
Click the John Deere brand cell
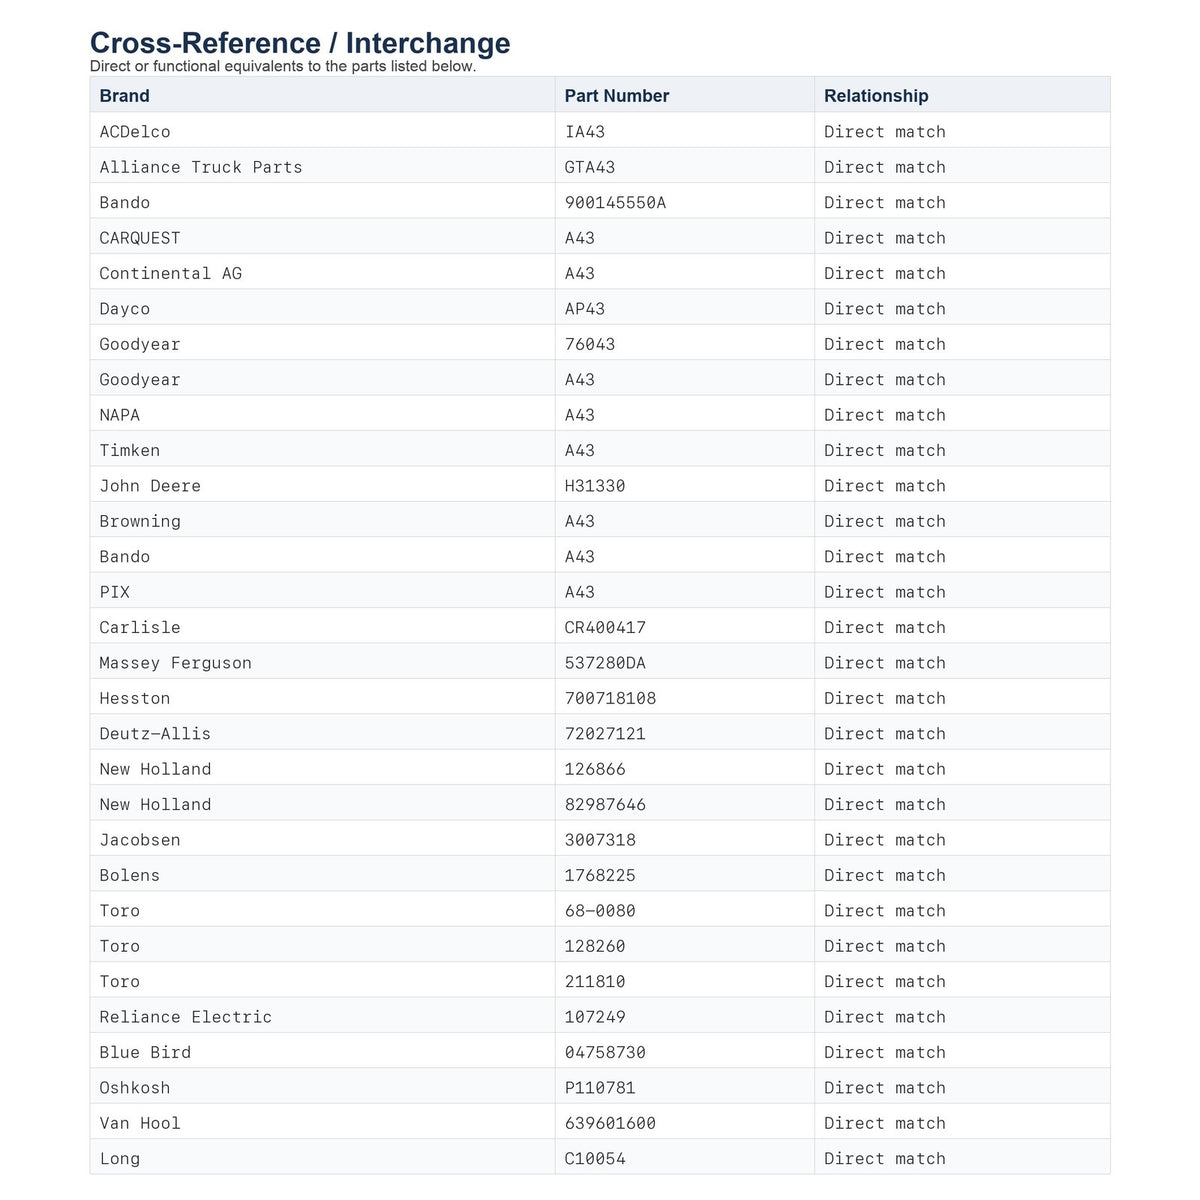[x=322, y=485]
